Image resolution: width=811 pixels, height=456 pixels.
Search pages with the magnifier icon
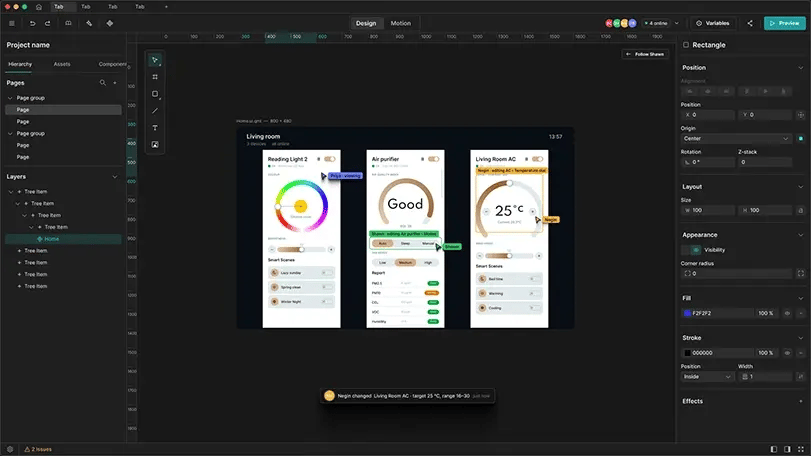[x=102, y=83]
